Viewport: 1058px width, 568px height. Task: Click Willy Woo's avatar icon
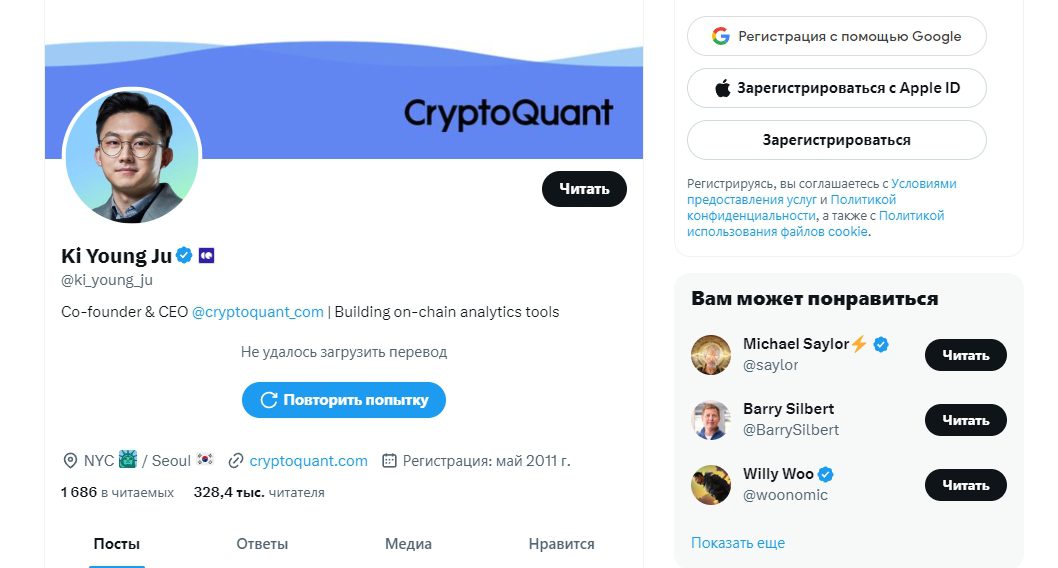pyautogui.click(x=711, y=485)
